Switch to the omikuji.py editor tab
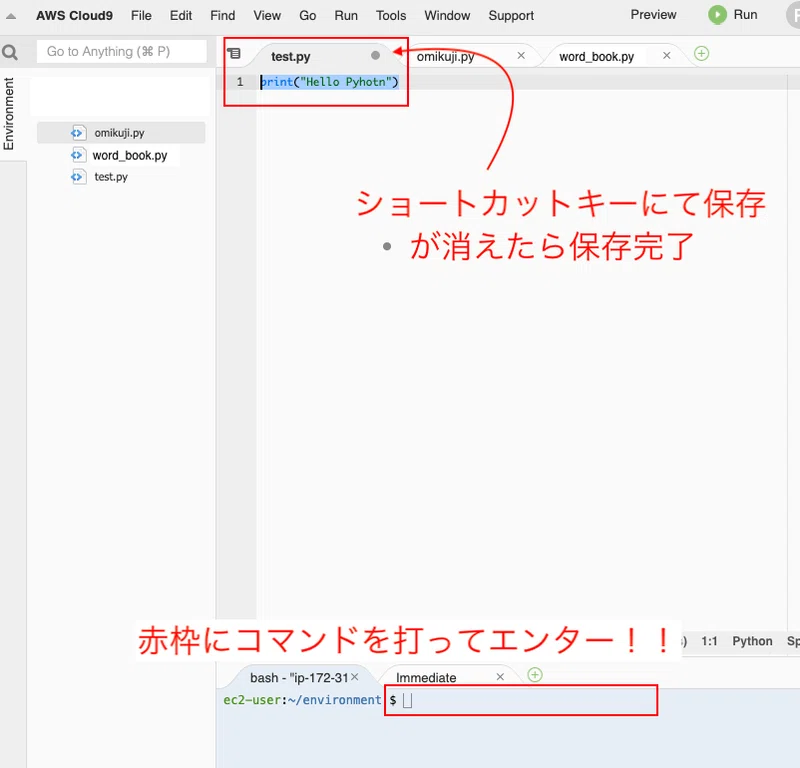800x768 pixels. pos(445,57)
